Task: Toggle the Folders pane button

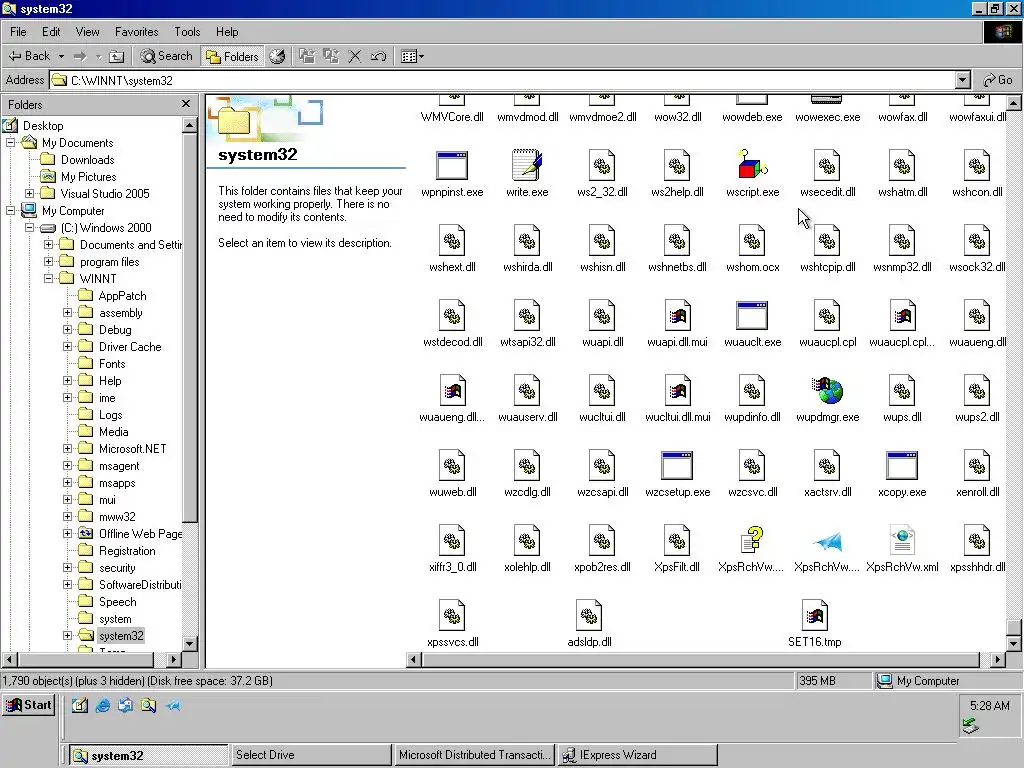Action: [x=232, y=56]
